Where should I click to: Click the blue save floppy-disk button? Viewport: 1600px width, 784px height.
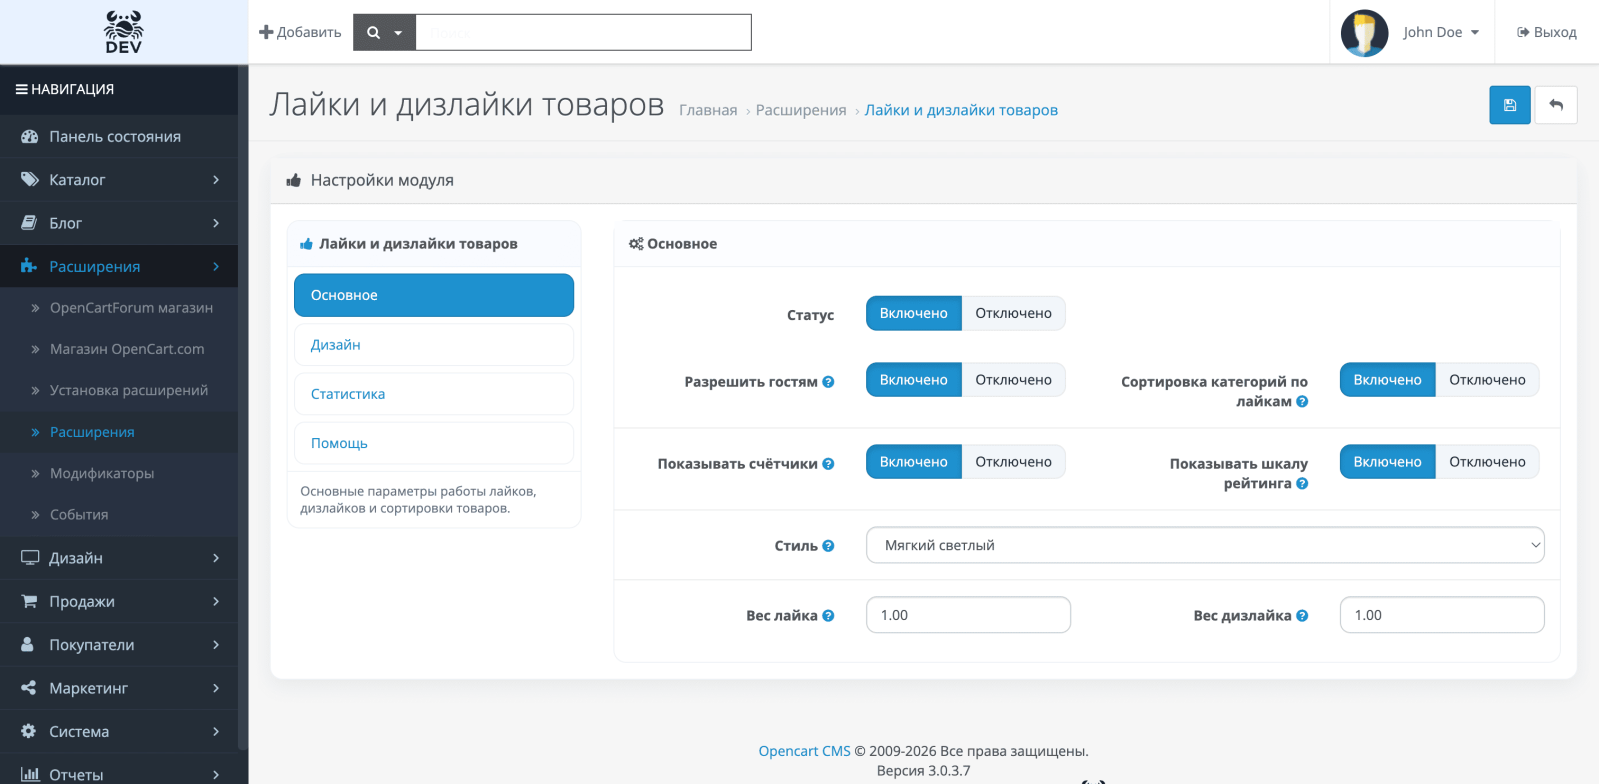(x=1510, y=105)
